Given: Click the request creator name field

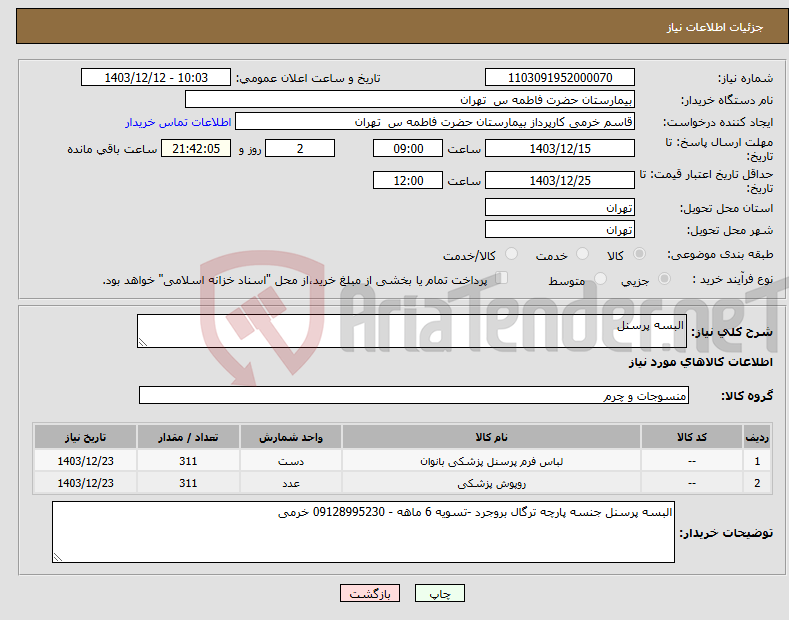Looking at the screenshot, I should (x=435, y=122).
